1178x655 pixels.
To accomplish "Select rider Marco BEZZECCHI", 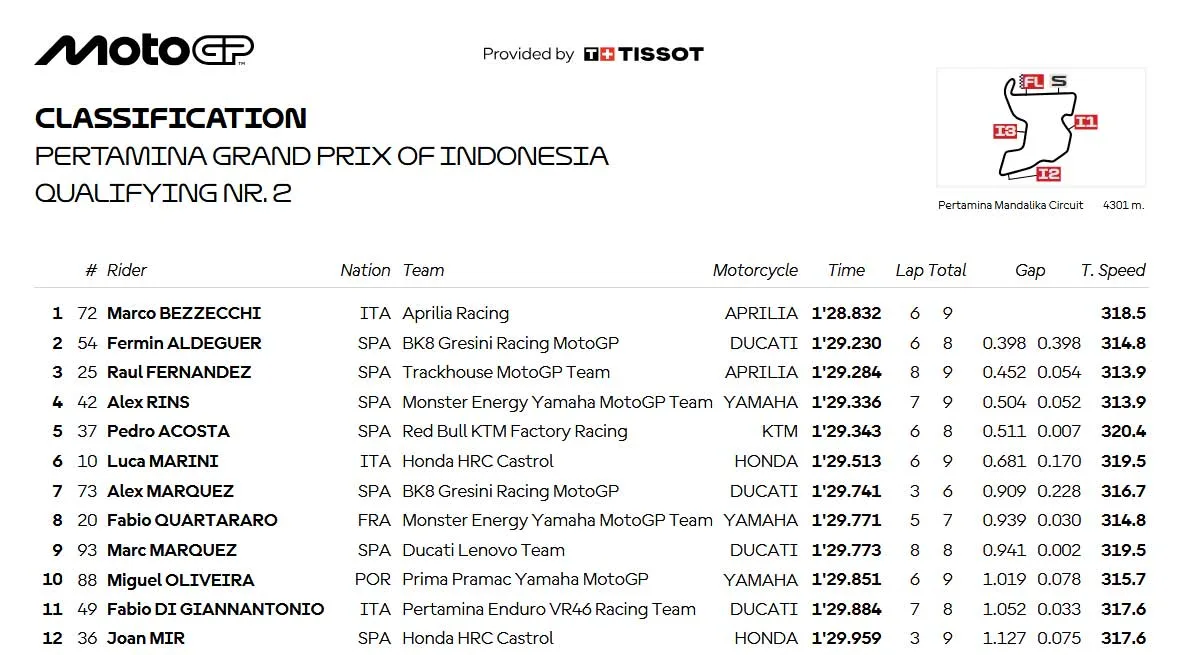I will [x=184, y=313].
